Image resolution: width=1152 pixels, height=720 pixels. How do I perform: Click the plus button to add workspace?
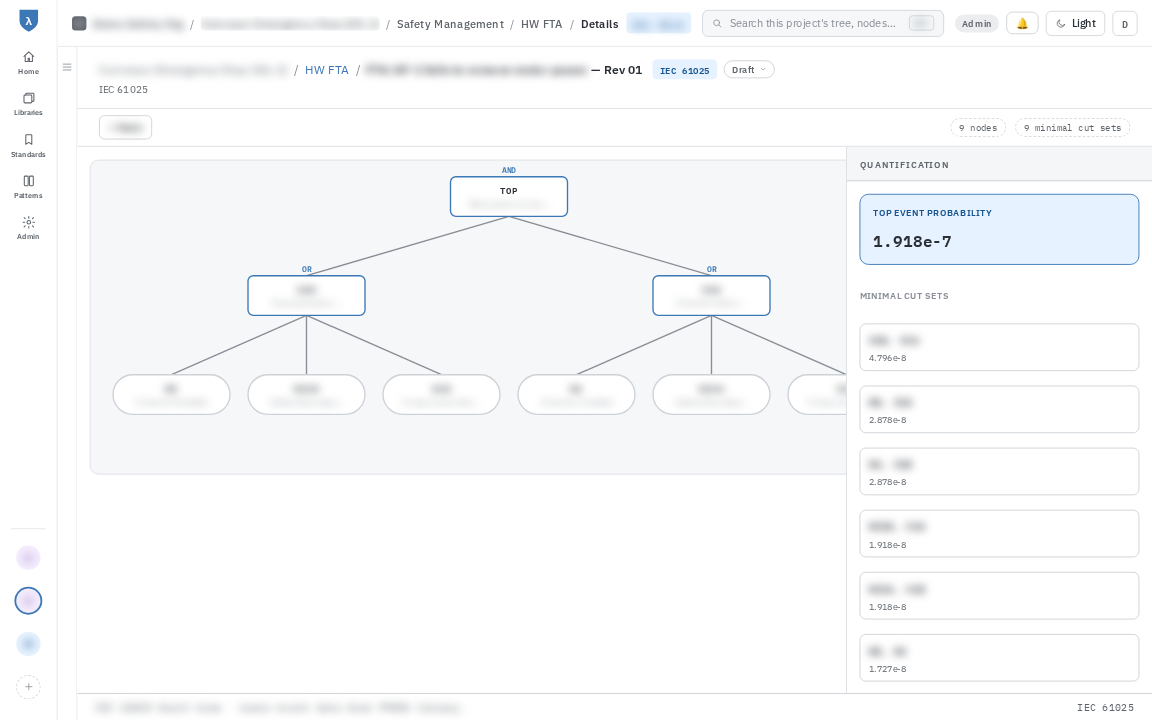tap(28, 687)
